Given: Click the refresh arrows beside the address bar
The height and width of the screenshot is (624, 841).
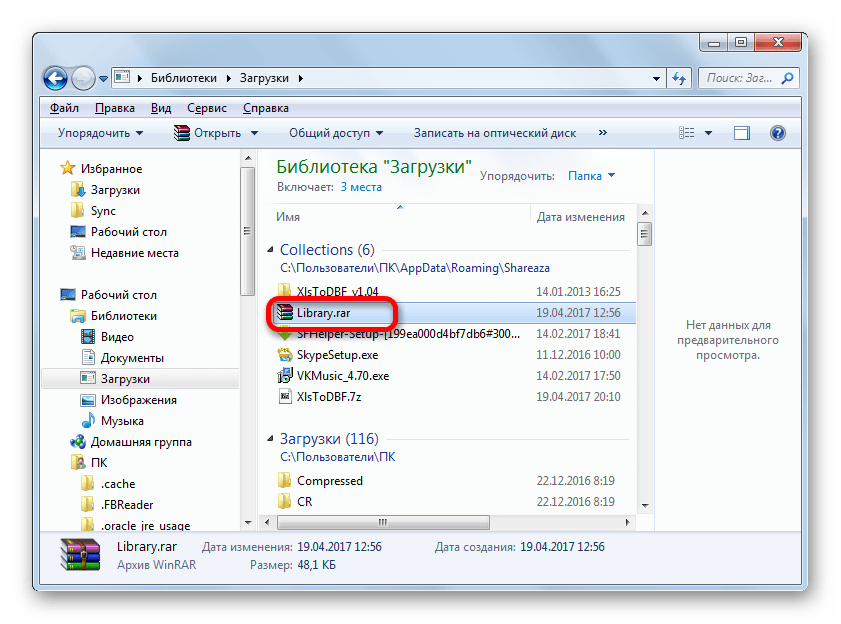Looking at the screenshot, I should [679, 78].
